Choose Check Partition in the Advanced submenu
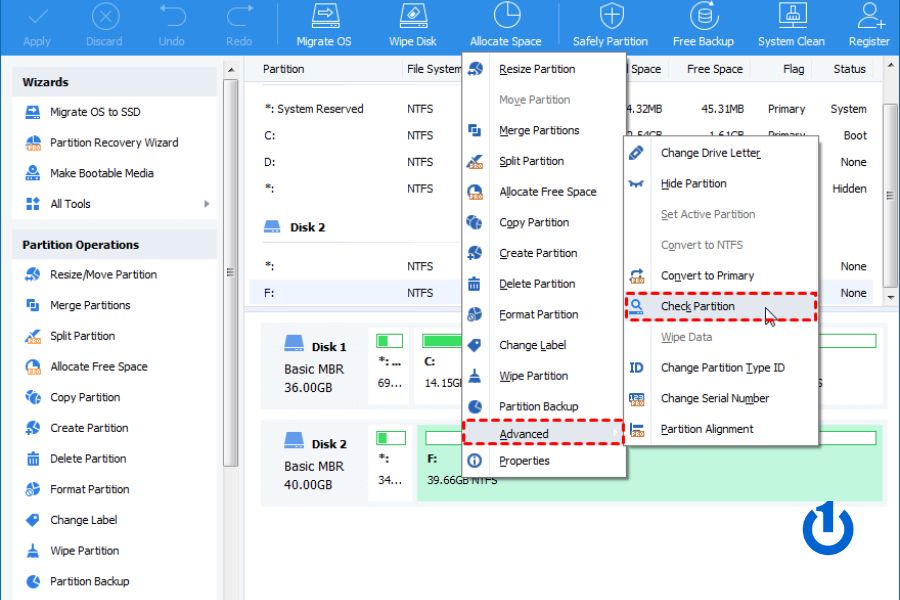 pyautogui.click(x=697, y=306)
